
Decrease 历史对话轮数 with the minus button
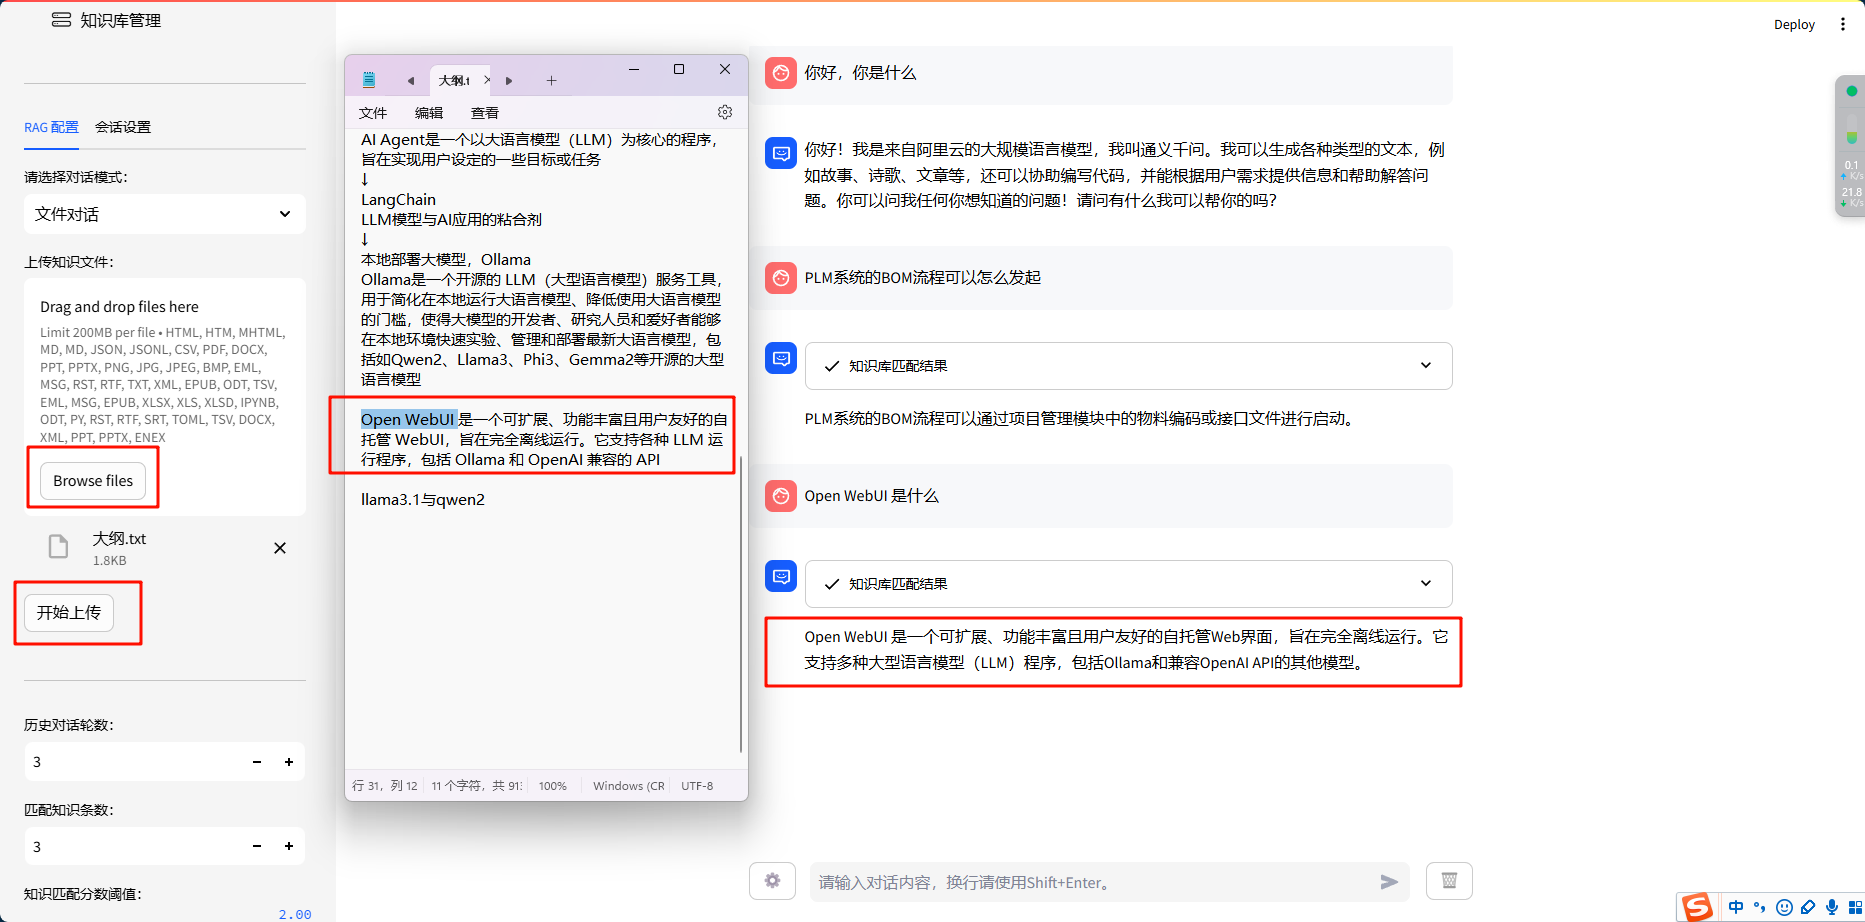click(x=257, y=762)
